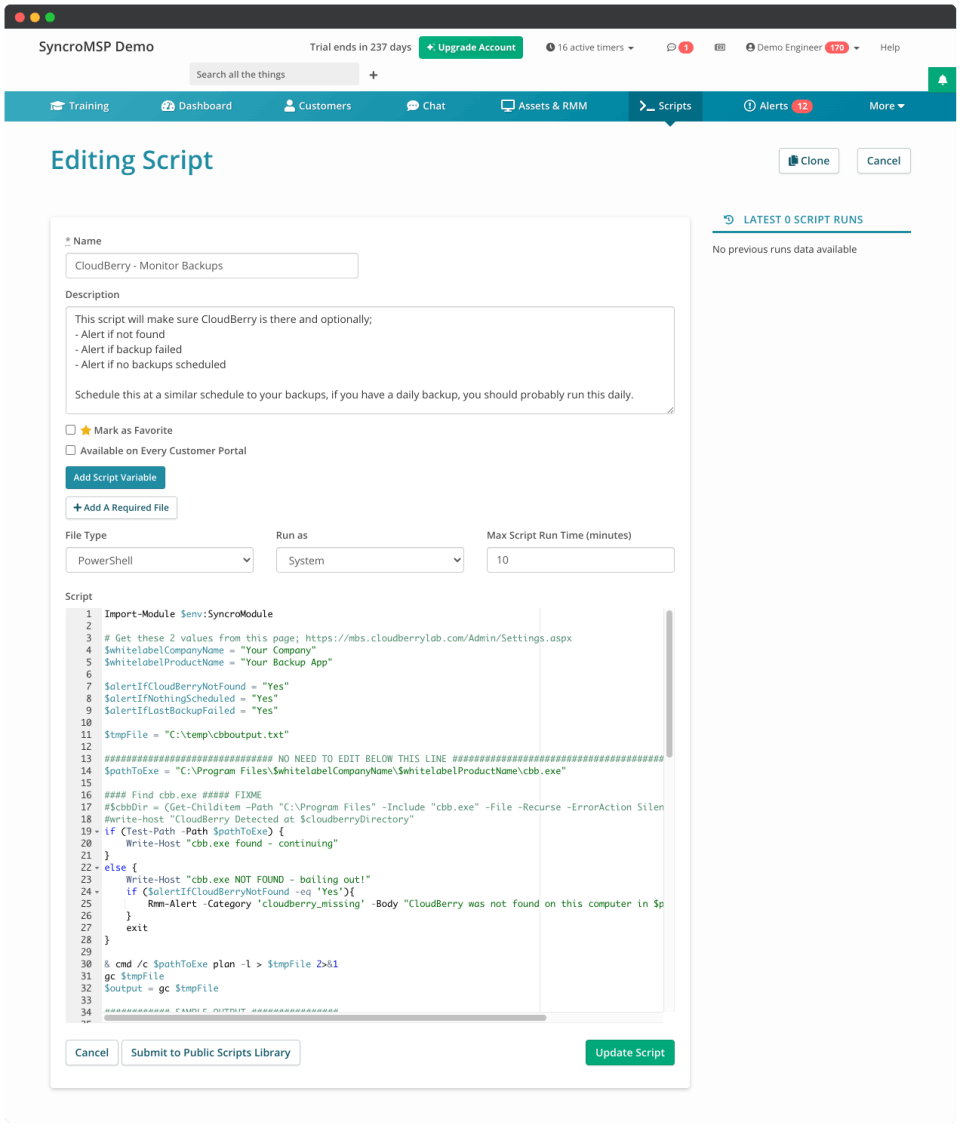
Task: Open the Run as System dropdown
Action: [370, 560]
